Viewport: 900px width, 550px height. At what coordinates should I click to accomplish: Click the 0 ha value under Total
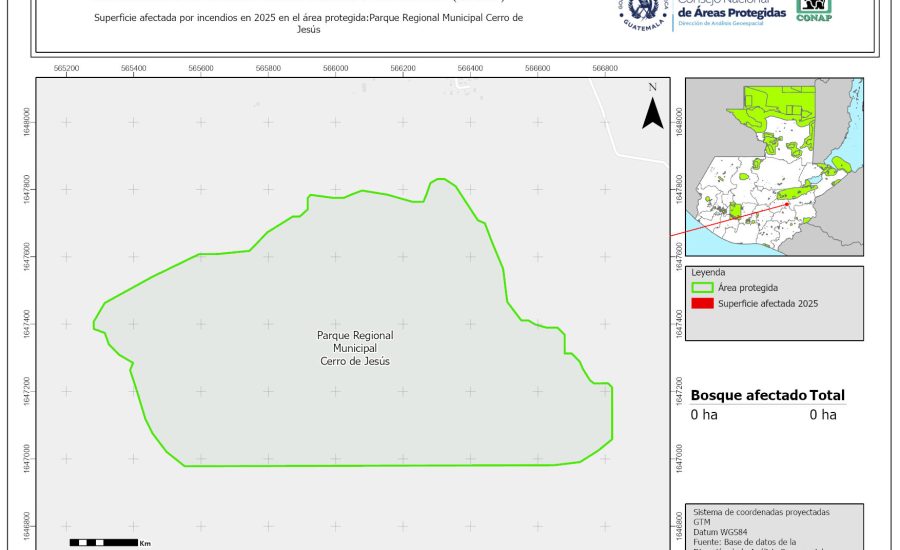[822, 415]
